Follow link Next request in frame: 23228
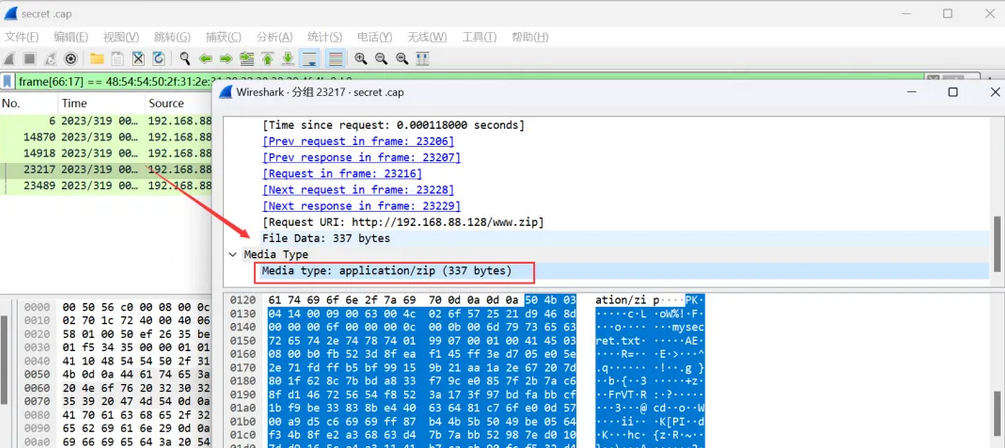The width and height of the screenshot is (1005, 448). click(x=358, y=190)
